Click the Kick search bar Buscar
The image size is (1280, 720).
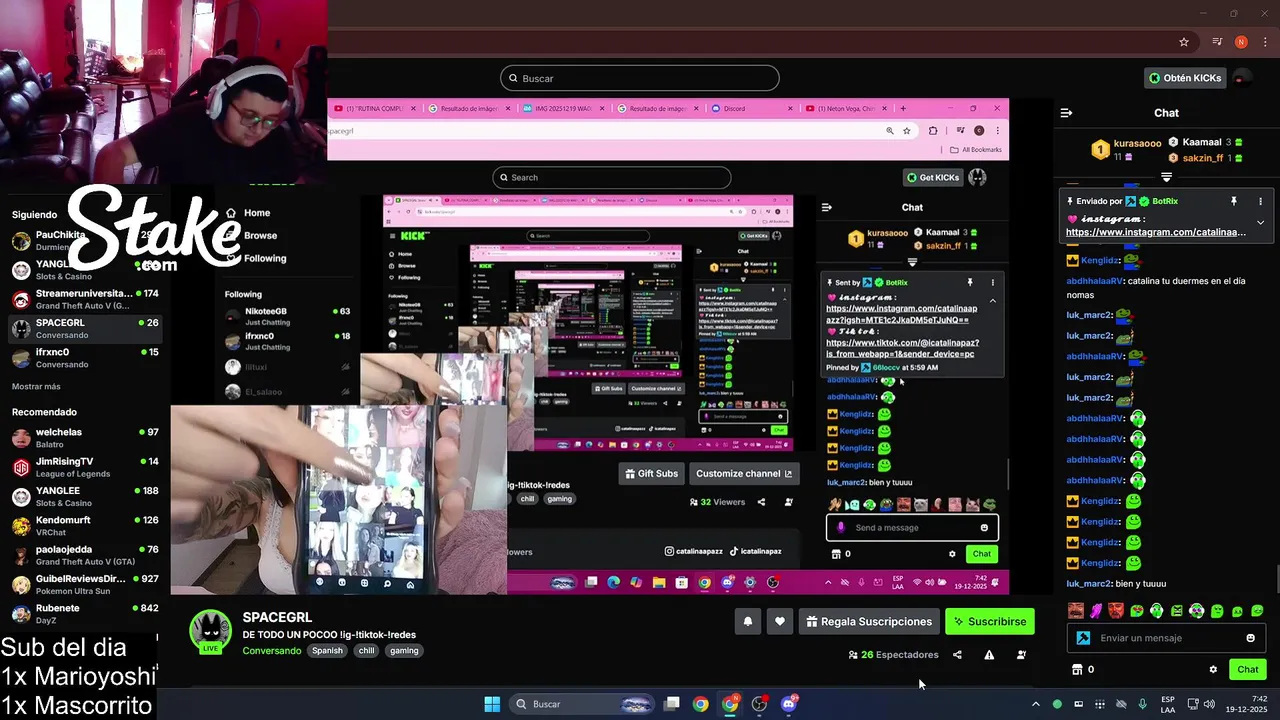coord(640,78)
